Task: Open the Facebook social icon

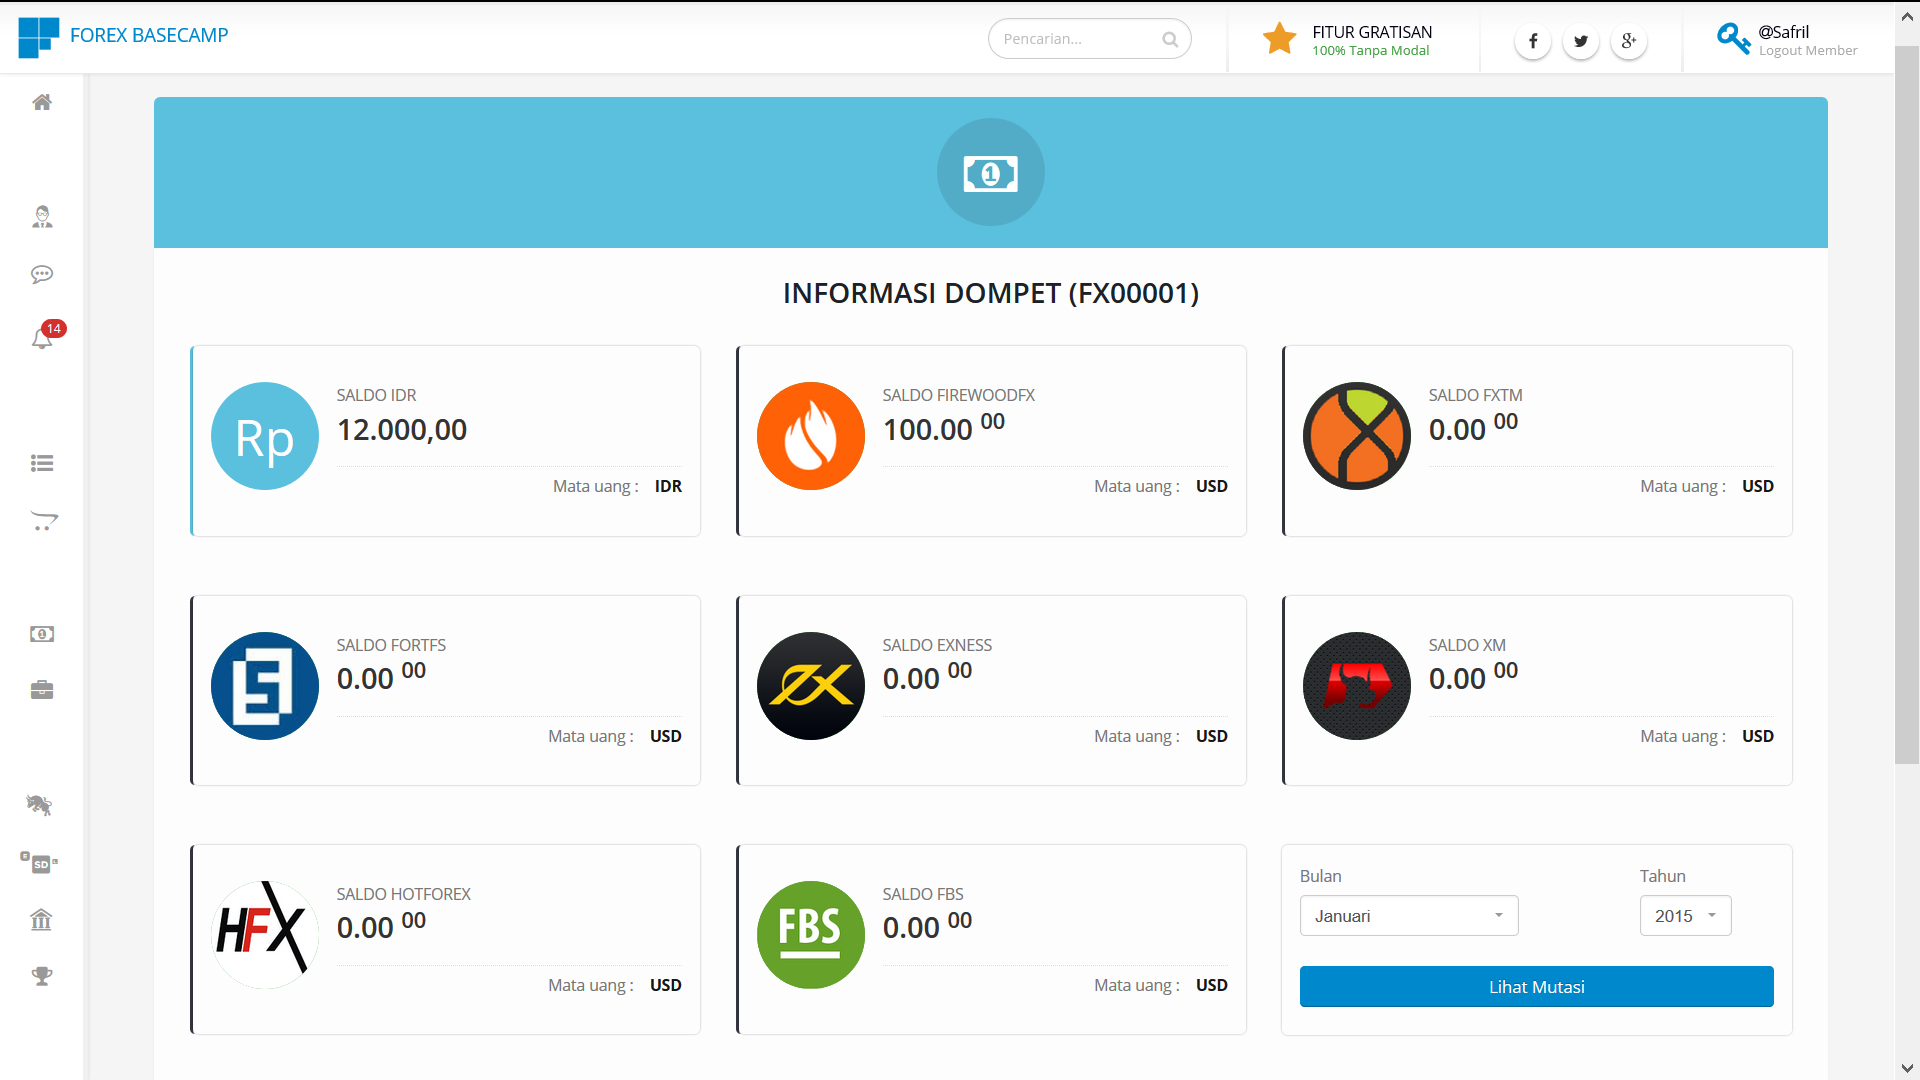Action: point(1533,41)
